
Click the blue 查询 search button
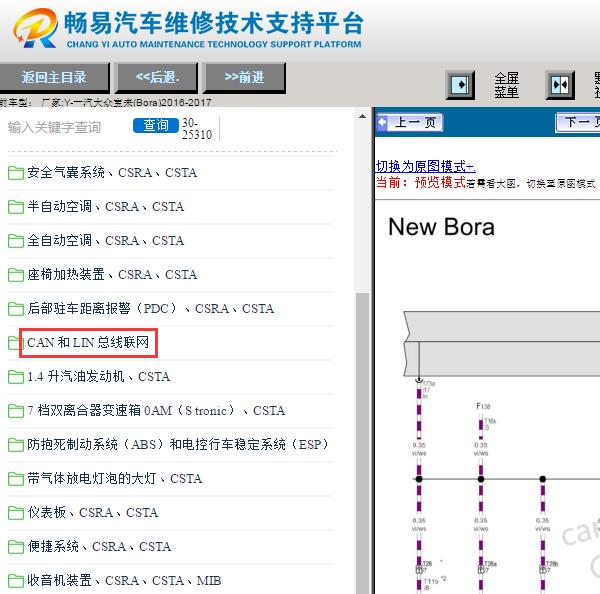tap(156, 125)
